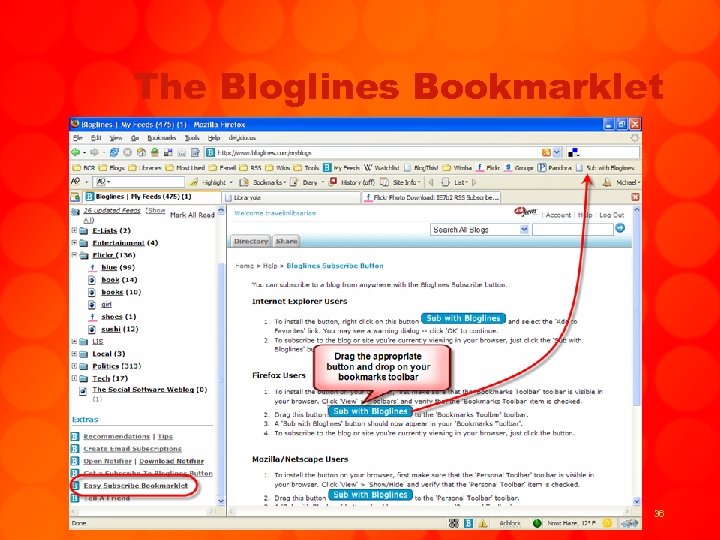720x540 pixels.
Task: Expand the Politics folder
Action: pos(74,366)
